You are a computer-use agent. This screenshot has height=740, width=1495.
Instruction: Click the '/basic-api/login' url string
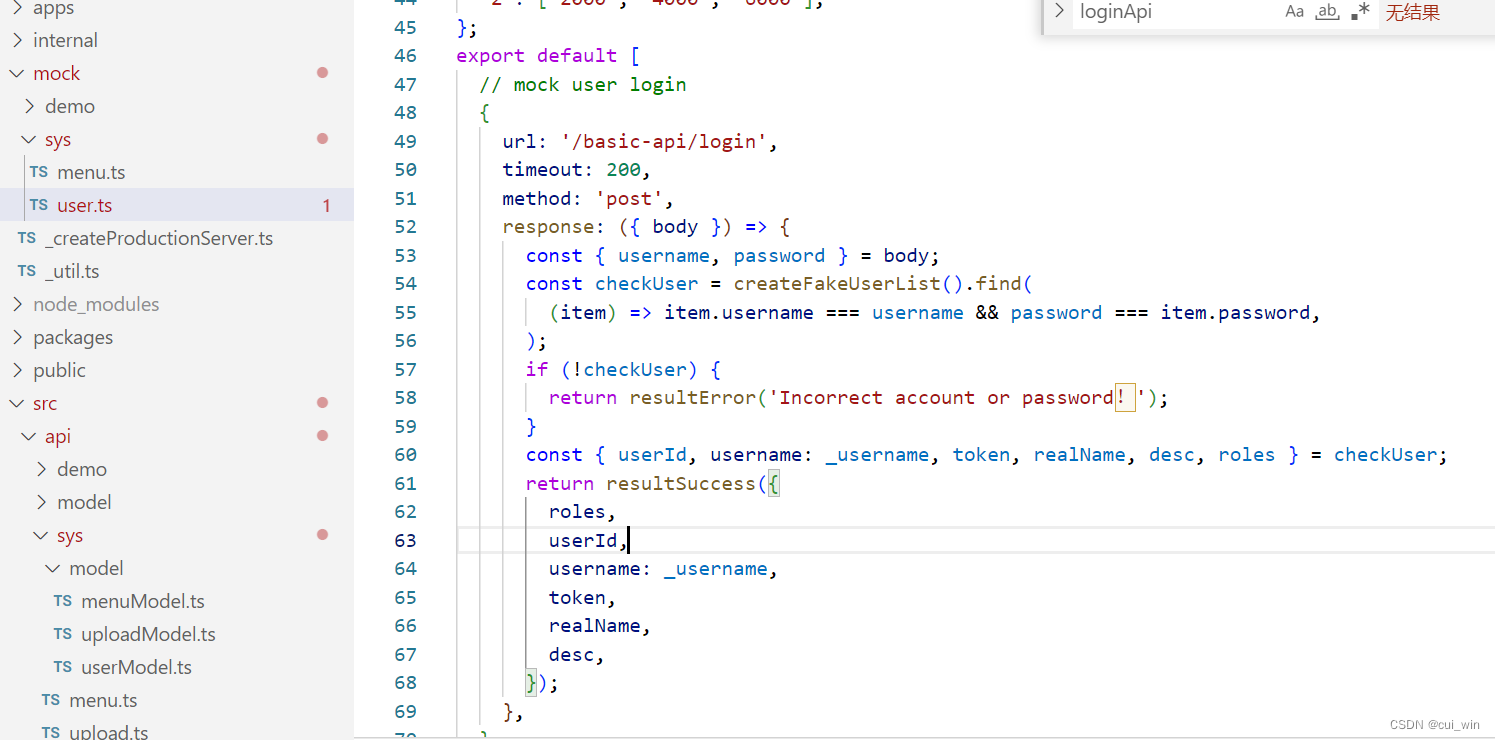(663, 141)
